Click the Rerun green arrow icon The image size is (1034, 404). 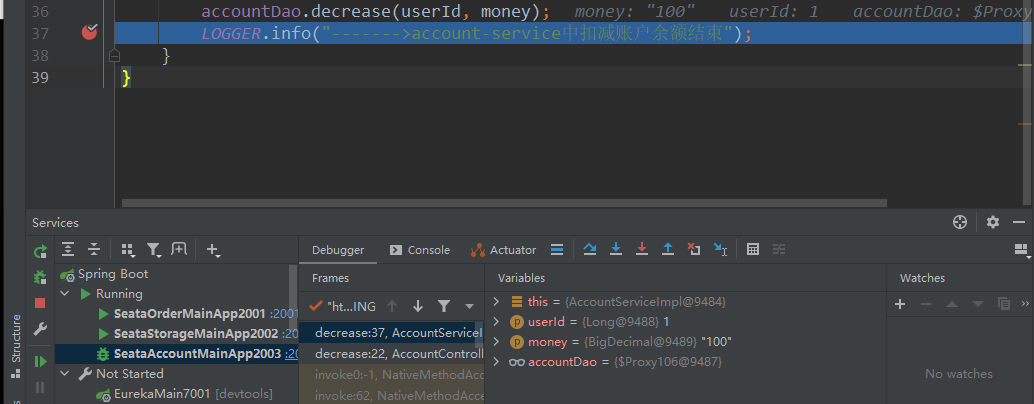tap(40, 251)
